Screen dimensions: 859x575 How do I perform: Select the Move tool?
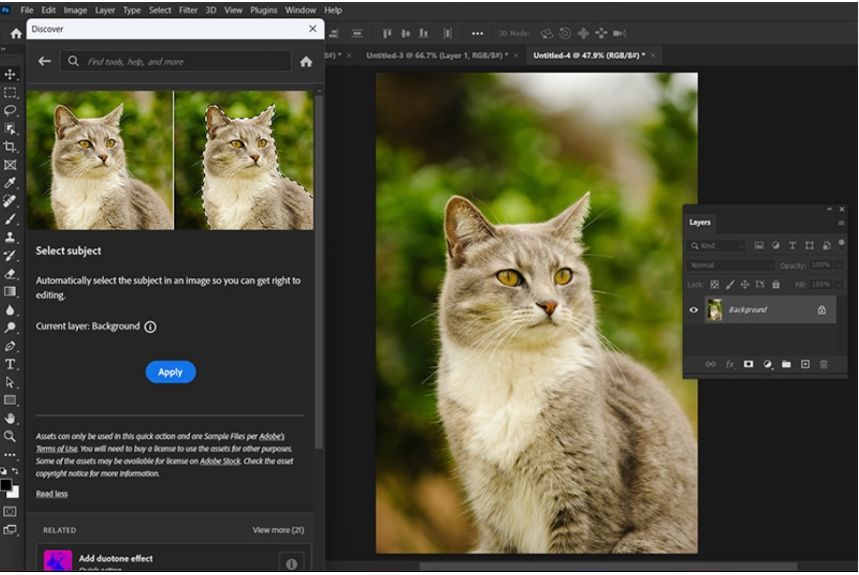(11, 74)
